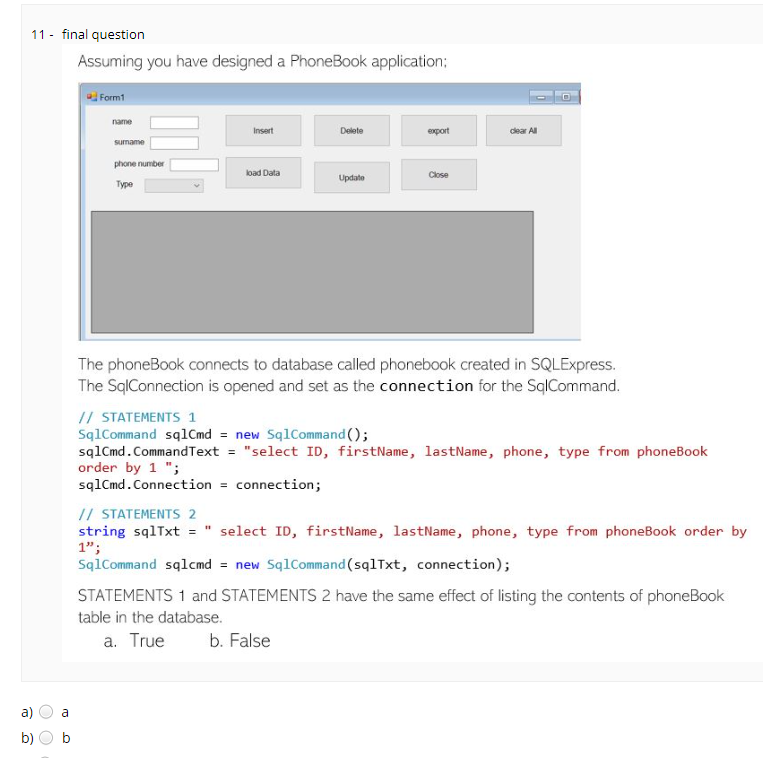Click the 'Type' label in Form1
This screenshot has width=763, height=758.
coord(125,184)
